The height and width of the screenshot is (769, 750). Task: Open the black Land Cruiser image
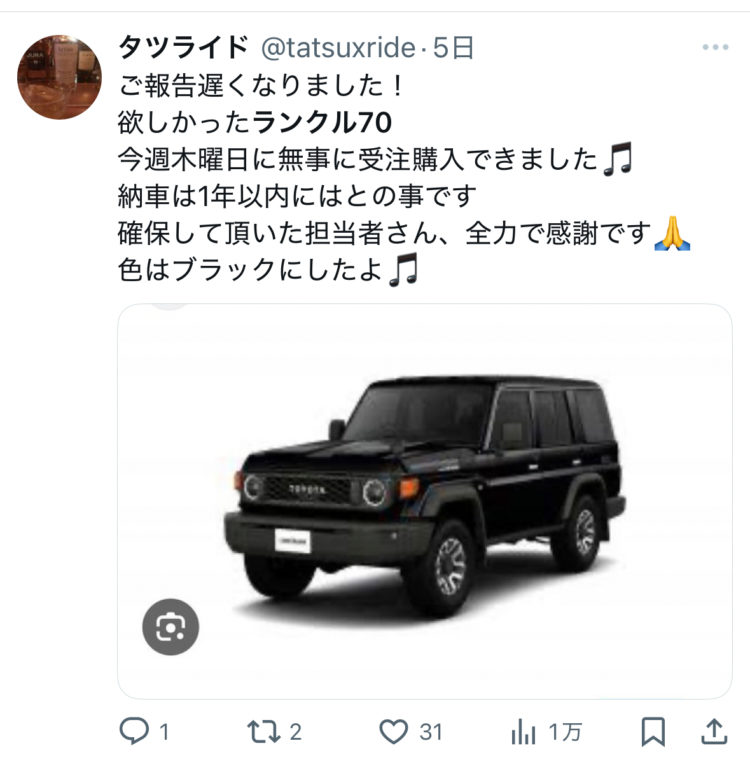(425, 501)
